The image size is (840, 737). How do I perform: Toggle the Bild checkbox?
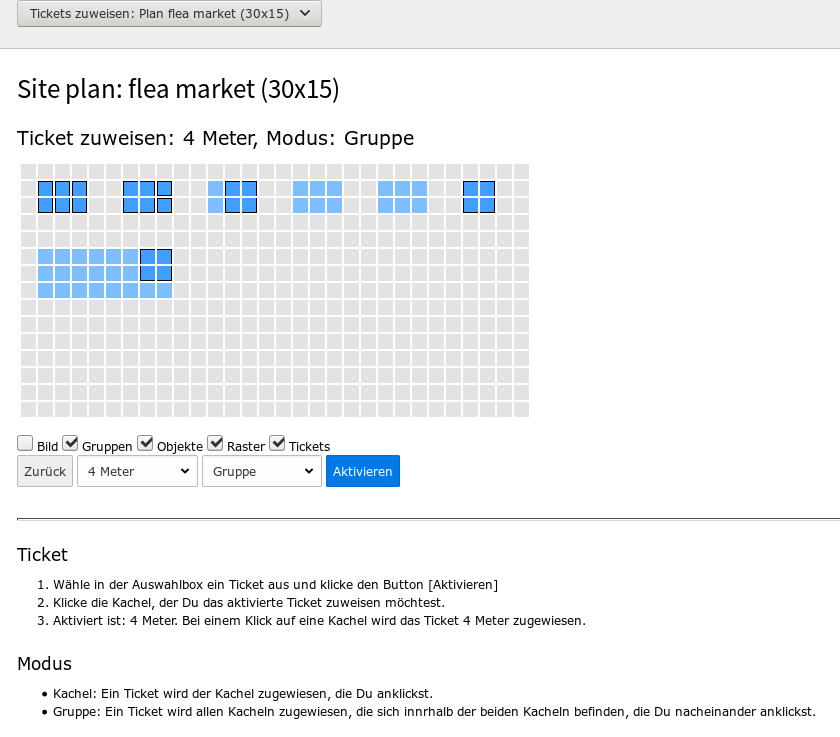click(x=25, y=443)
